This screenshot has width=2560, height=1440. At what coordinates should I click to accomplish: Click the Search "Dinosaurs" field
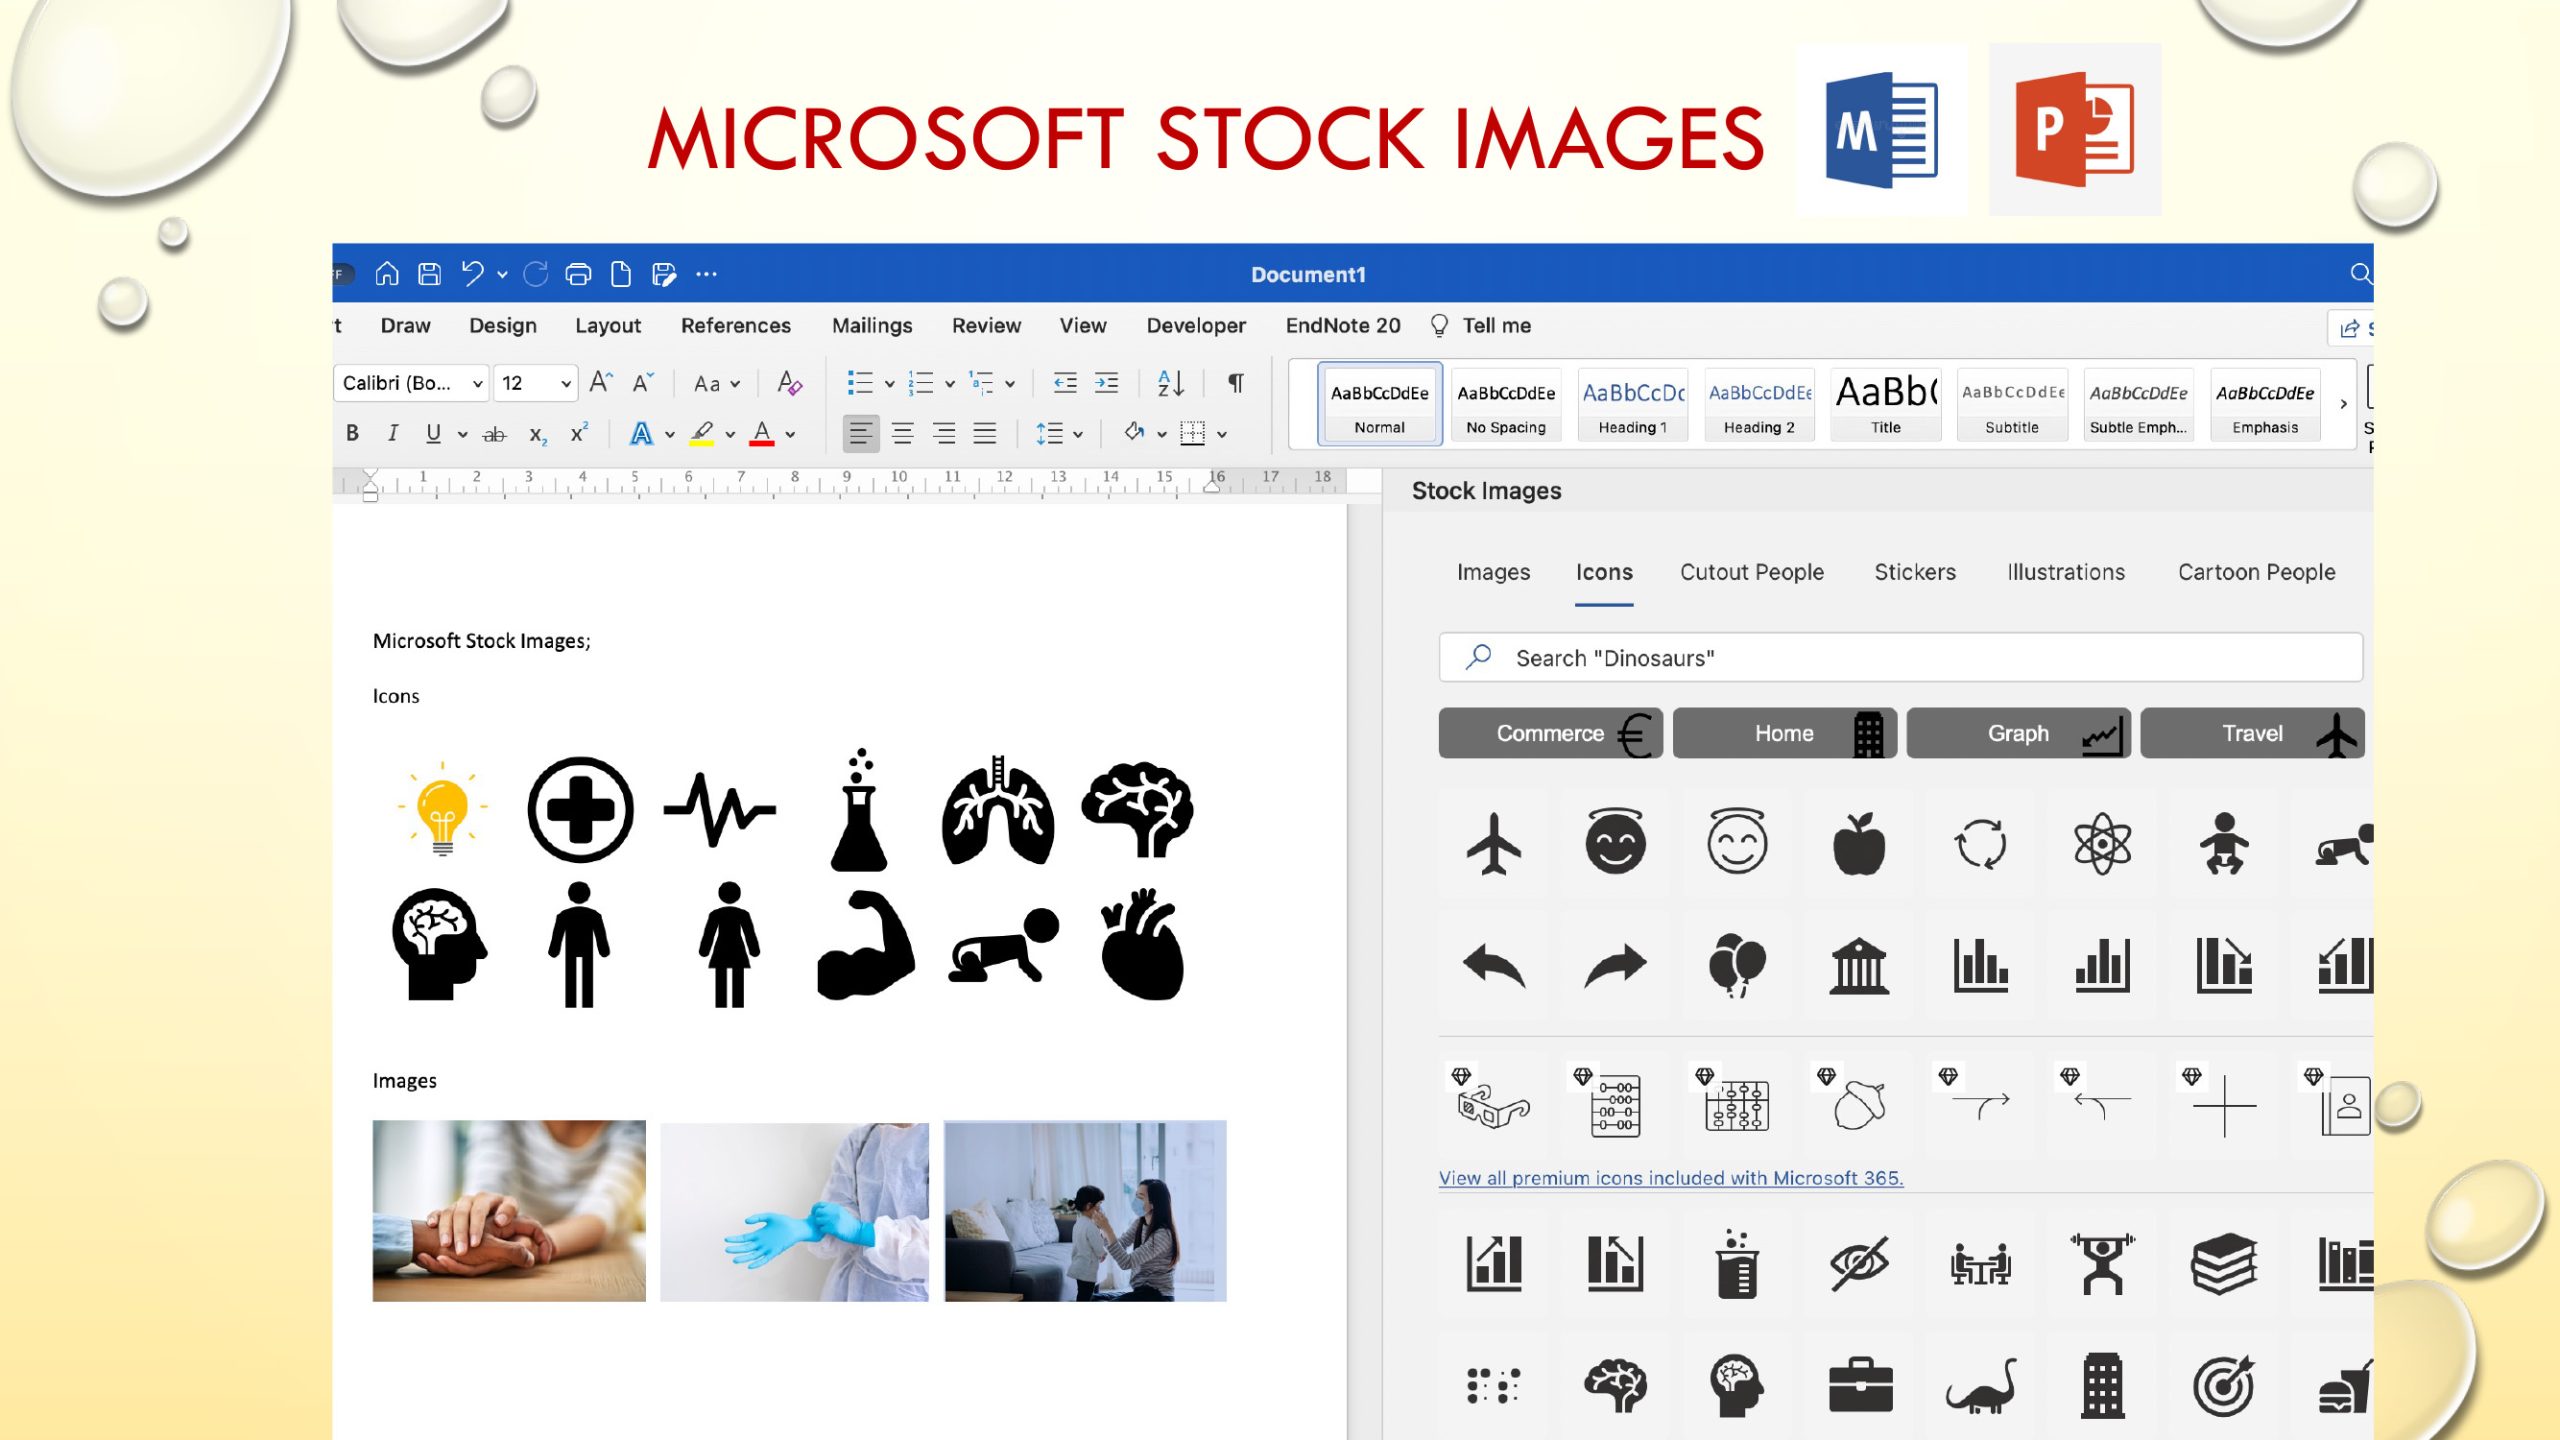(1900, 658)
